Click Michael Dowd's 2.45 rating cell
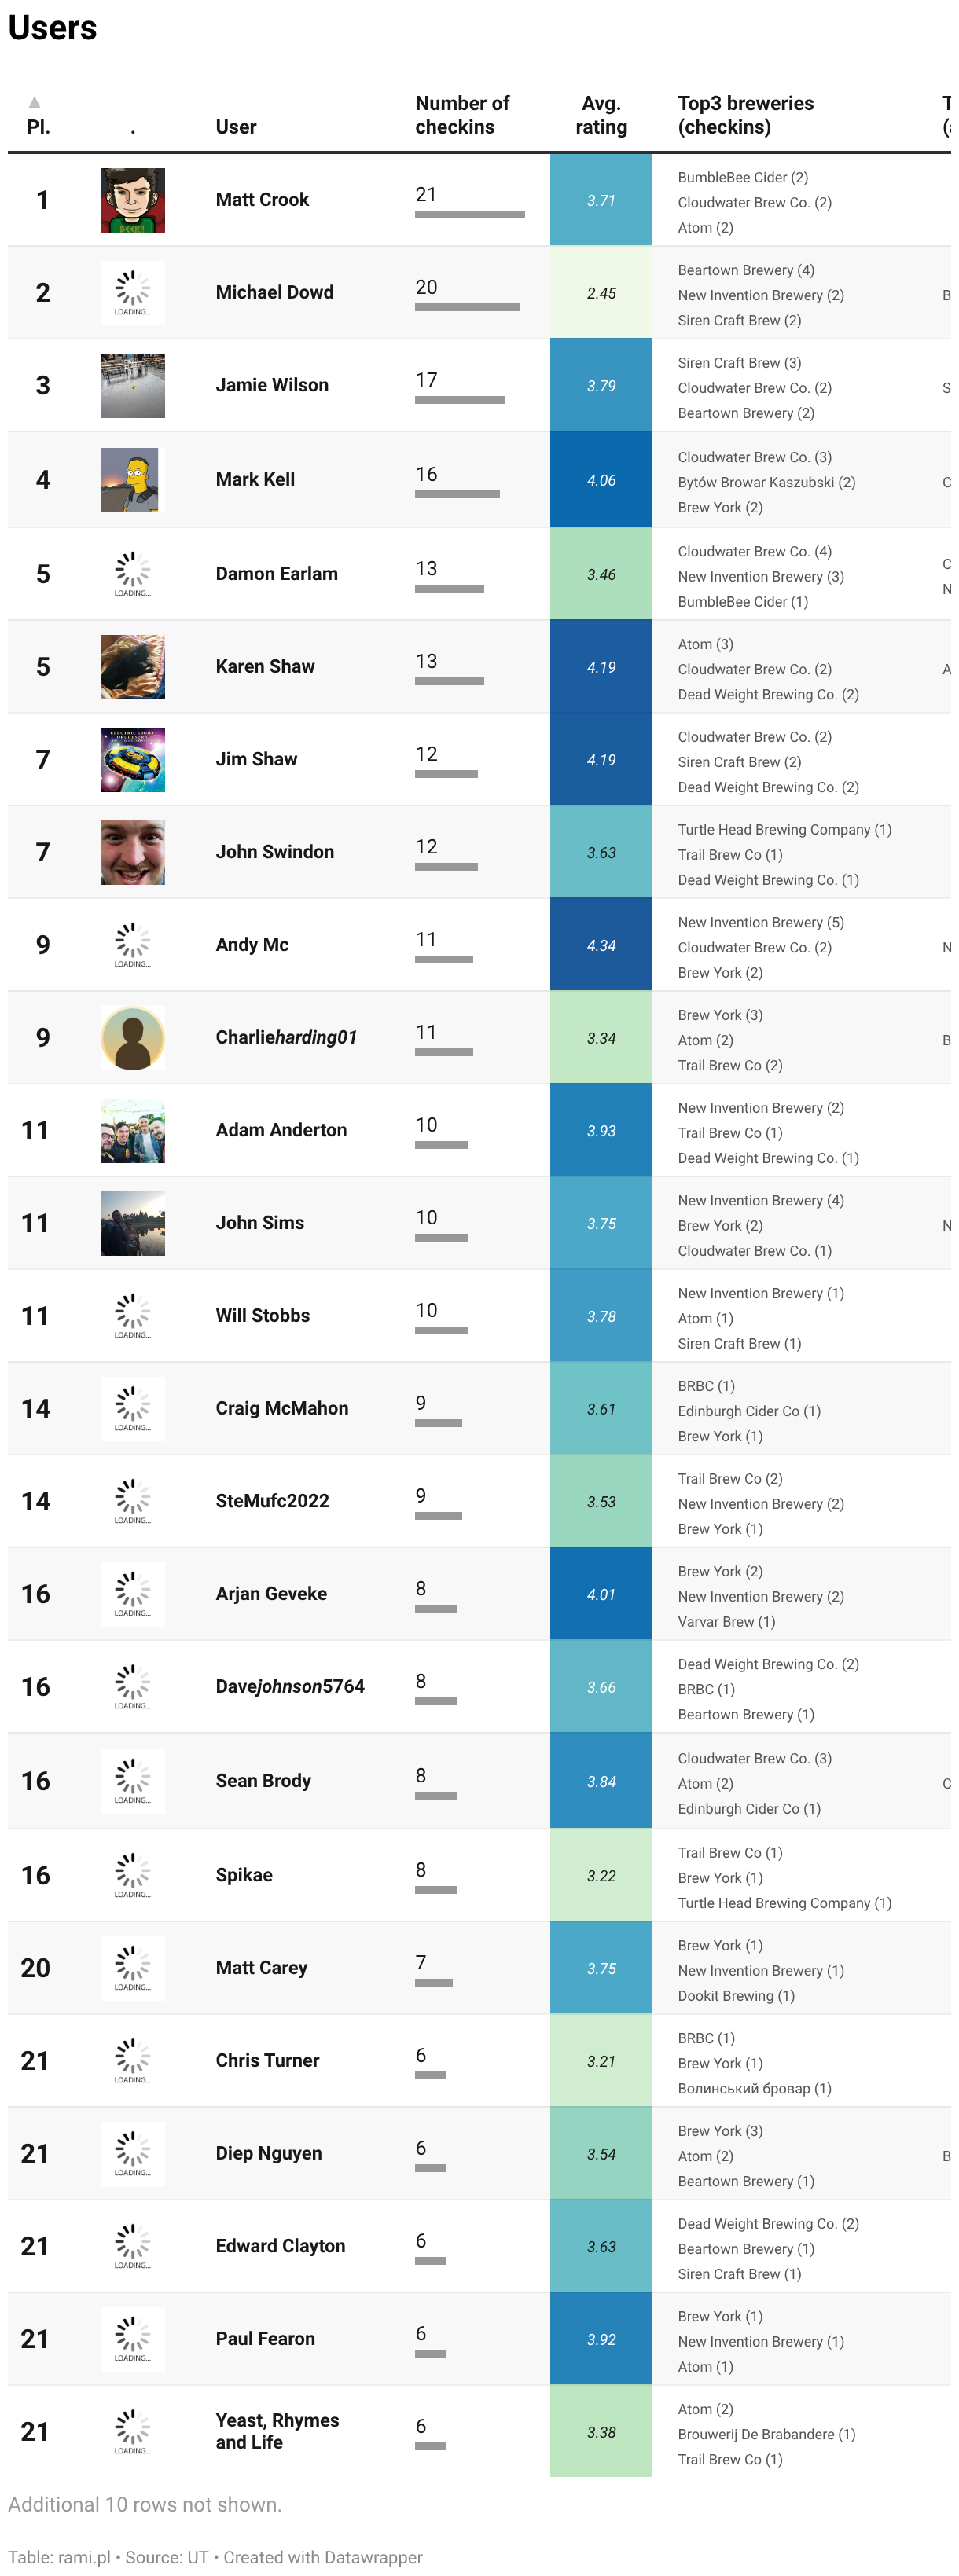The image size is (959, 2576). [601, 293]
